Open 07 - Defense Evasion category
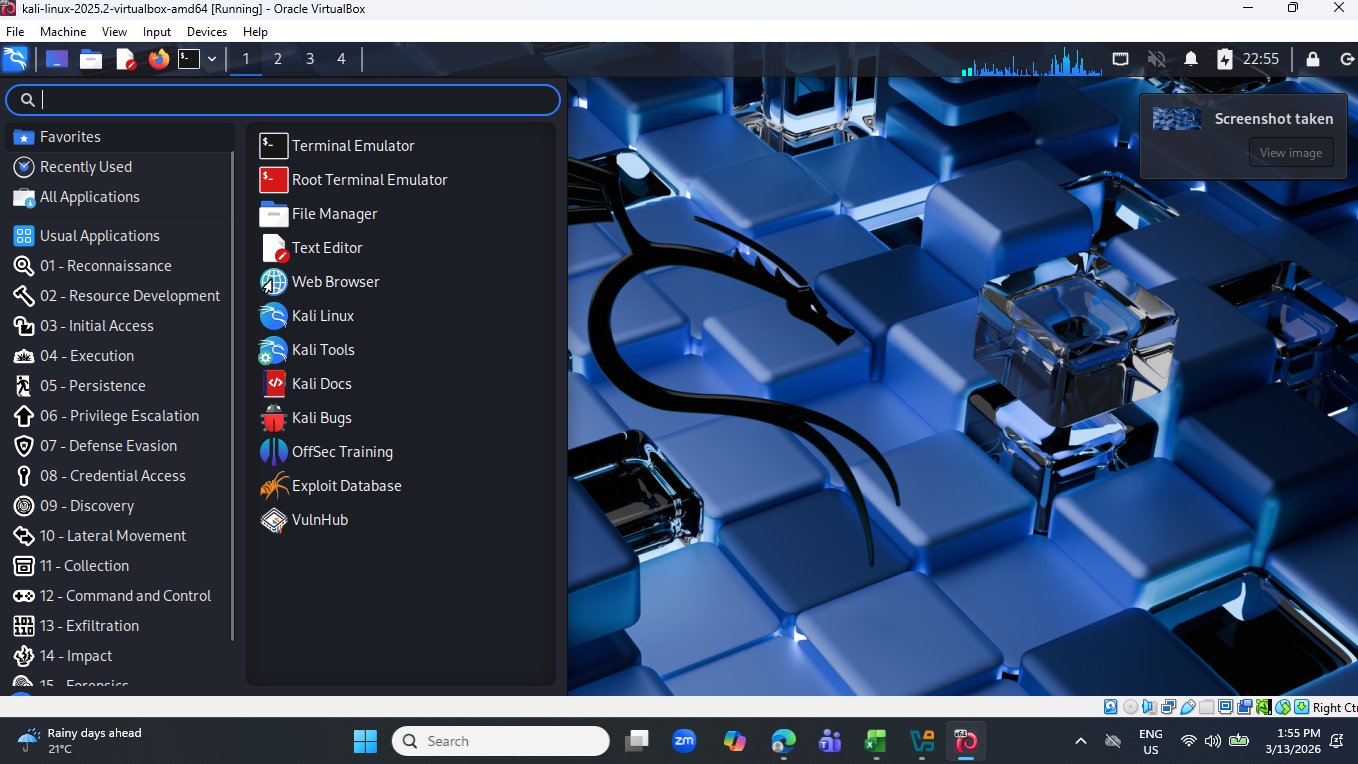The height and width of the screenshot is (764, 1358). [120, 446]
